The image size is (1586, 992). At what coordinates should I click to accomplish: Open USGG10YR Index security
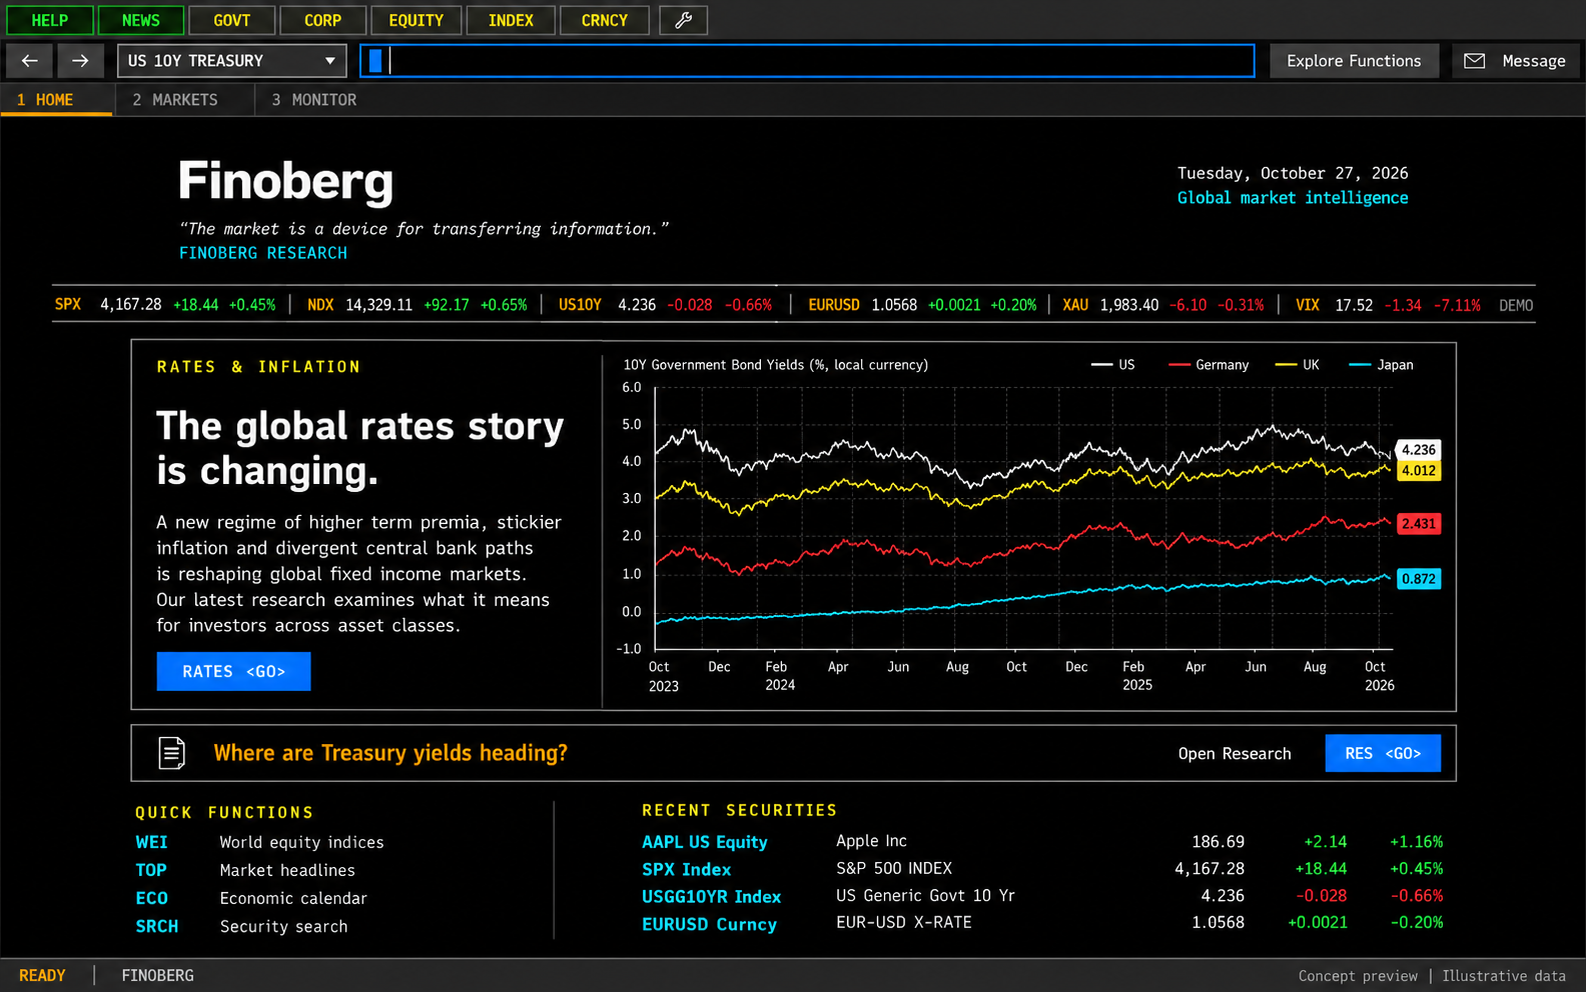712,897
